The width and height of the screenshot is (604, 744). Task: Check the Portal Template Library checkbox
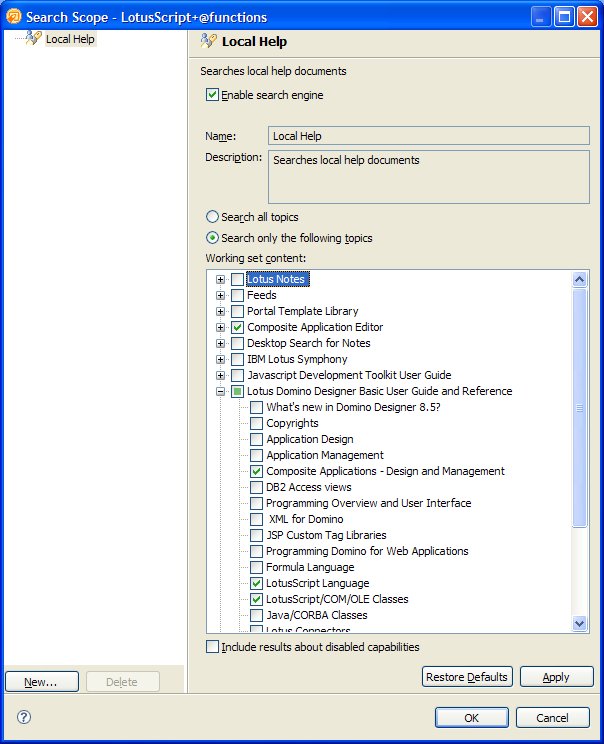[x=237, y=311]
